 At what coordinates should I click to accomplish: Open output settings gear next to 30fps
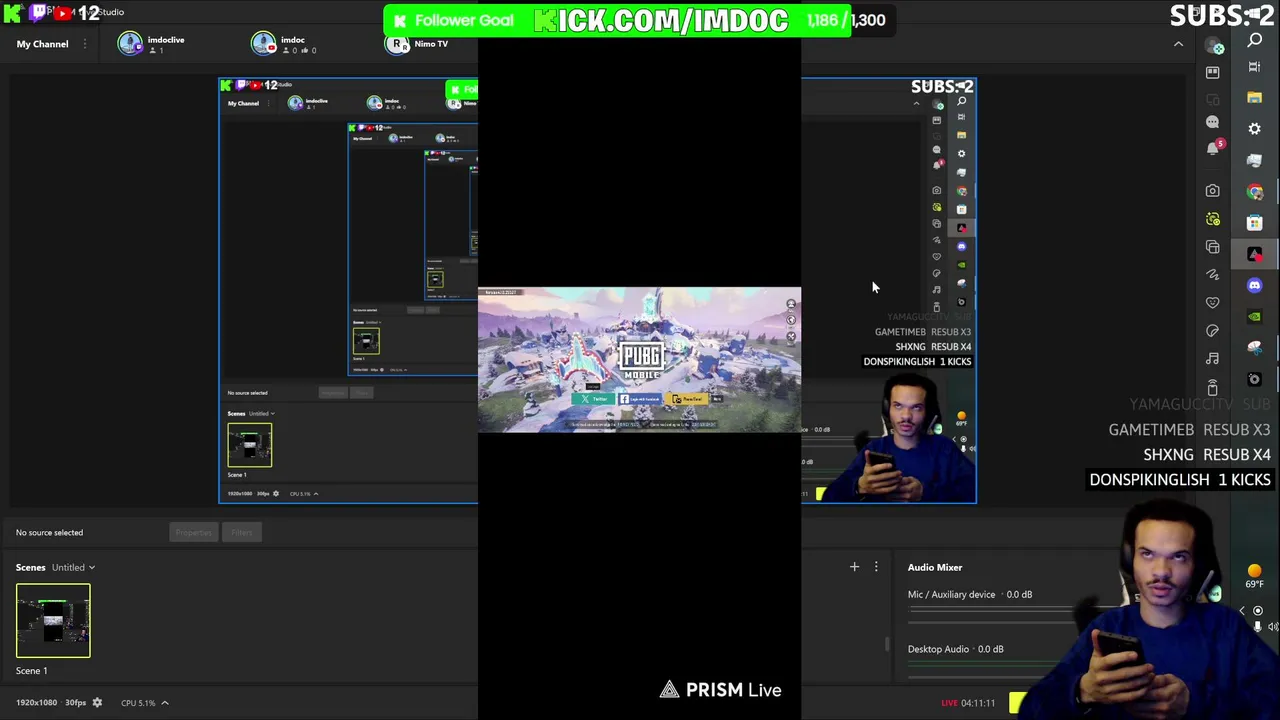tap(97, 703)
